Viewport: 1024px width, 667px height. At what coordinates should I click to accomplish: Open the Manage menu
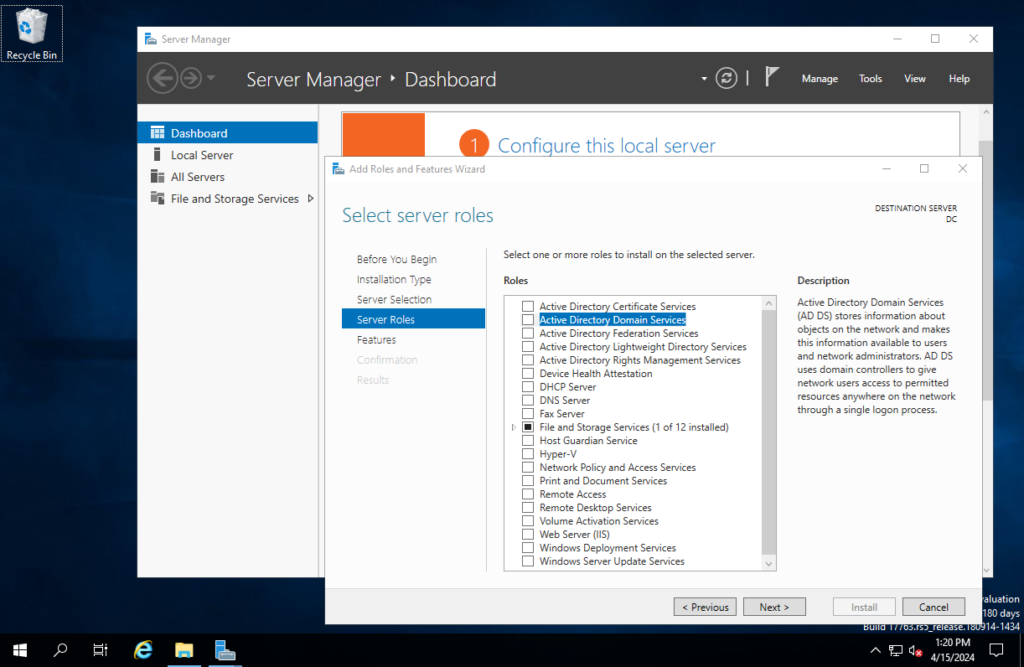pos(820,78)
